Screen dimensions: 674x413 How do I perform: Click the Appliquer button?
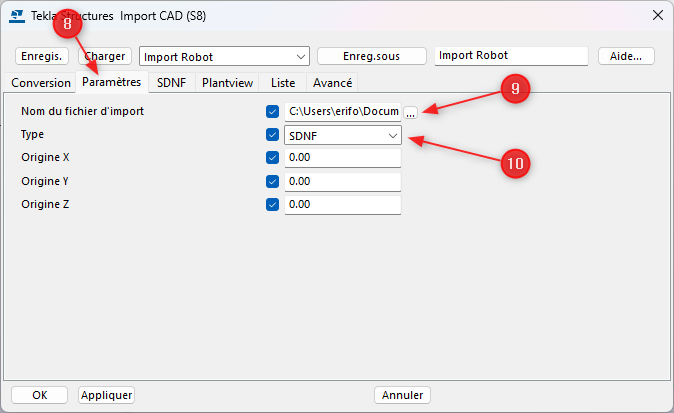tap(106, 395)
